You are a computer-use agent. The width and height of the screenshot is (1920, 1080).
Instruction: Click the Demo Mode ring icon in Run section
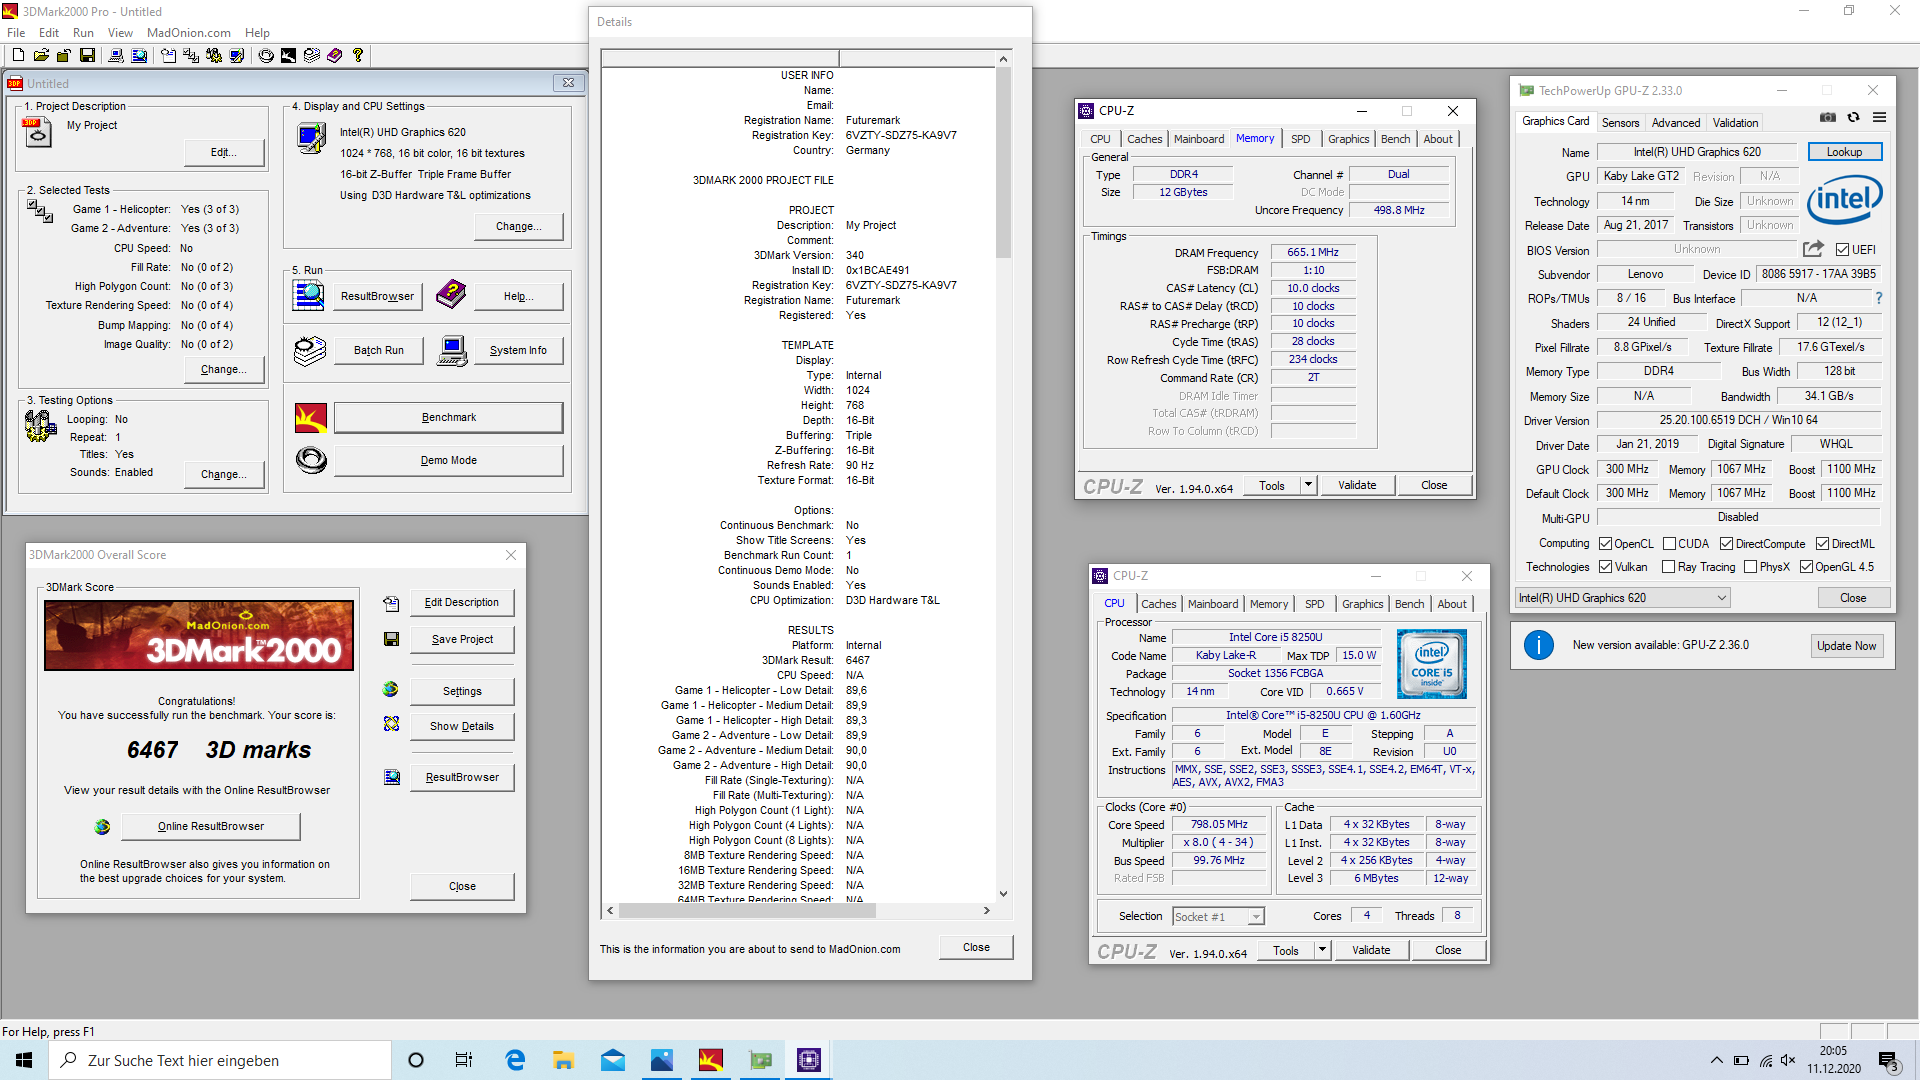tap(311, 460)
